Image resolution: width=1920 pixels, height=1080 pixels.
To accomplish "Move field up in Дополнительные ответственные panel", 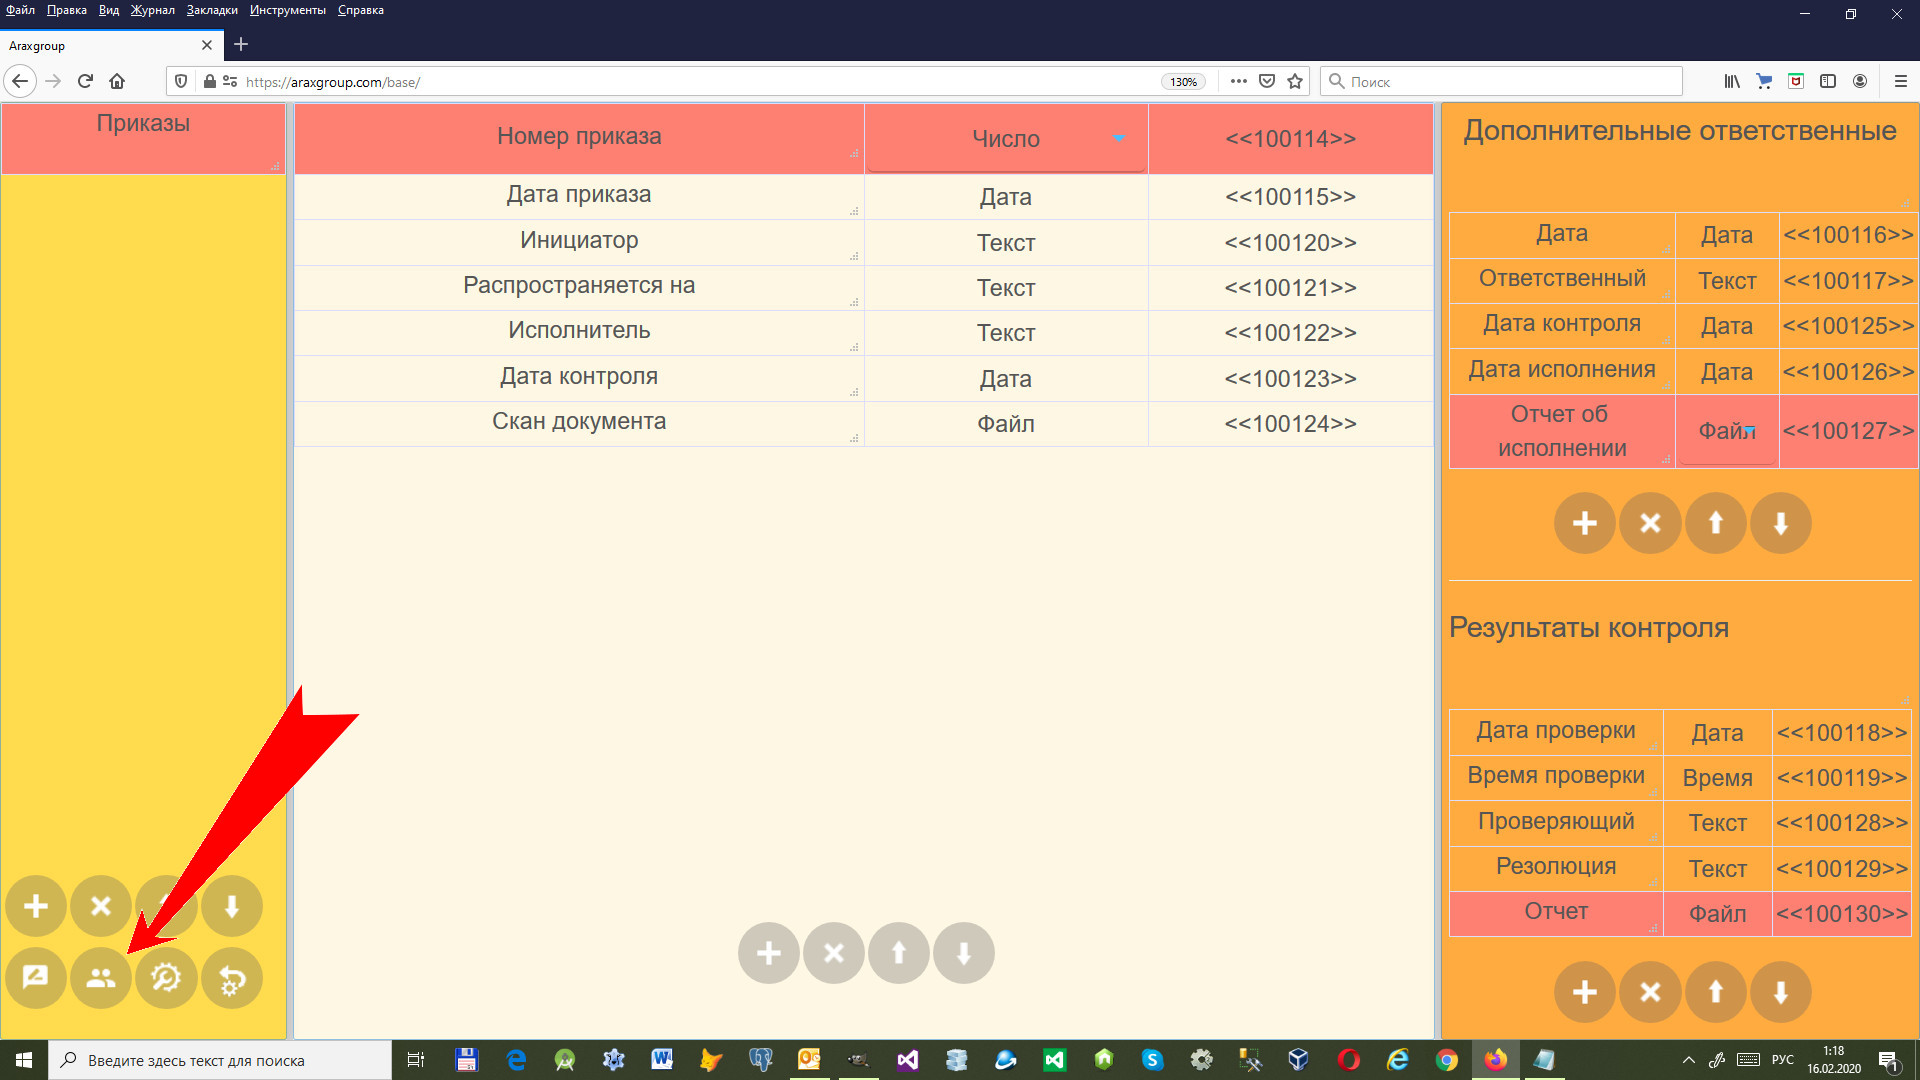I will 1715,523.
